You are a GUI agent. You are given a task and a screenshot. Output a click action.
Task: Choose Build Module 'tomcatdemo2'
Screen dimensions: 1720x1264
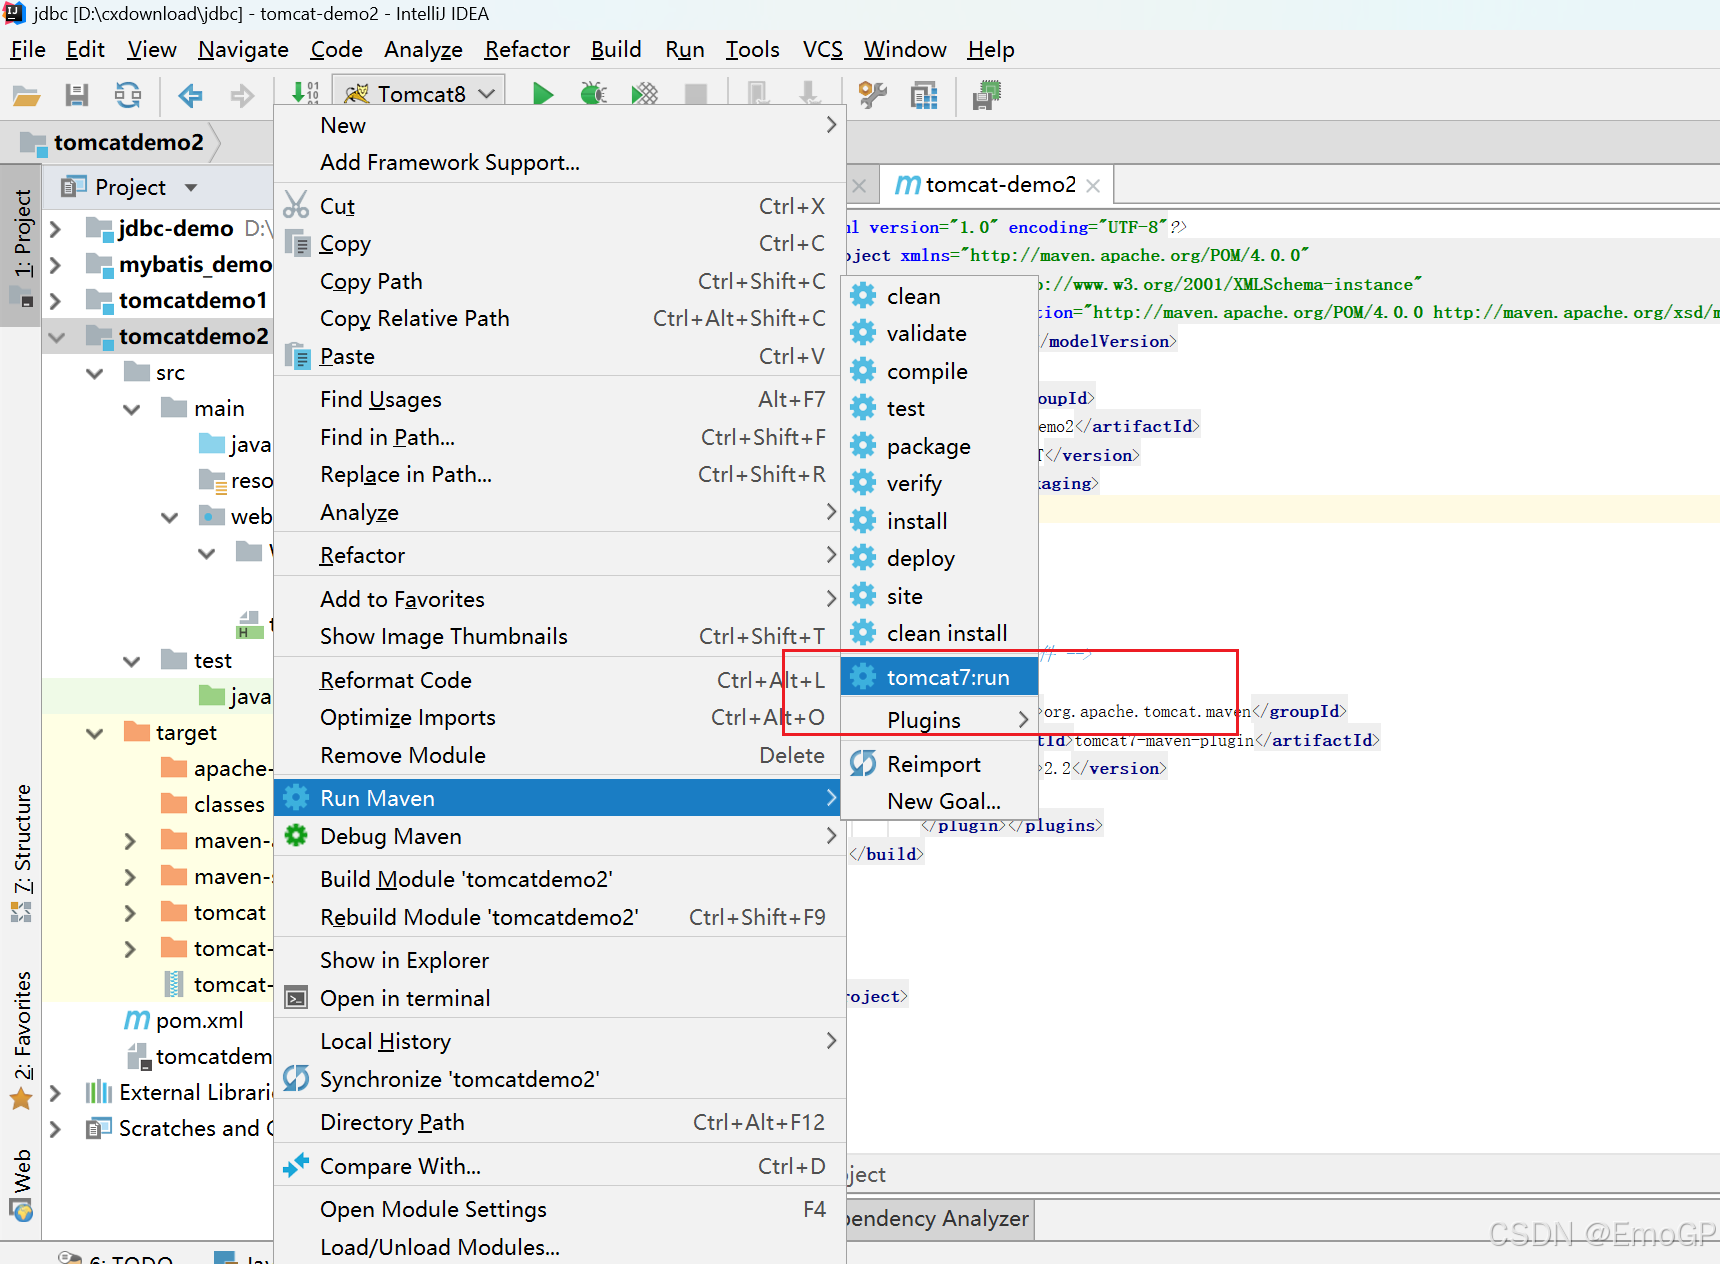tap(560, 879)
